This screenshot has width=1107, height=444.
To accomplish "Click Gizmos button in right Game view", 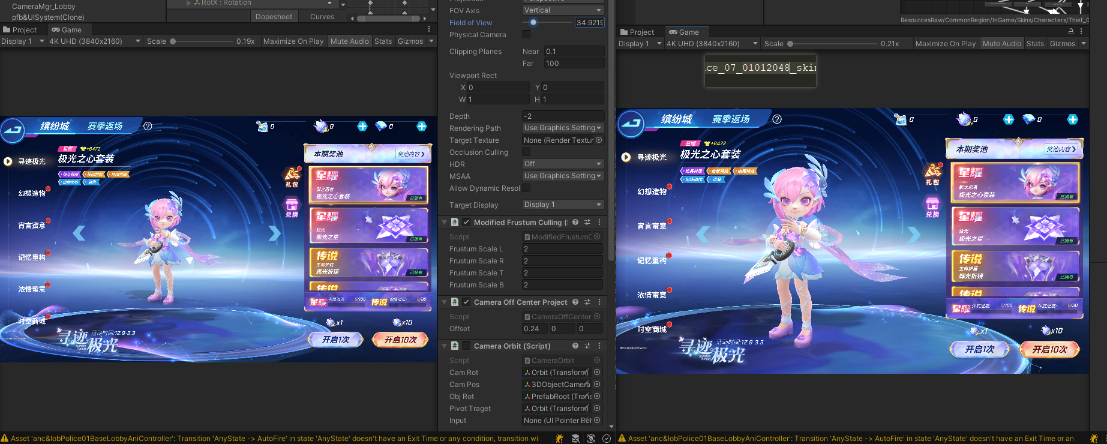I will coord(1062,44).
